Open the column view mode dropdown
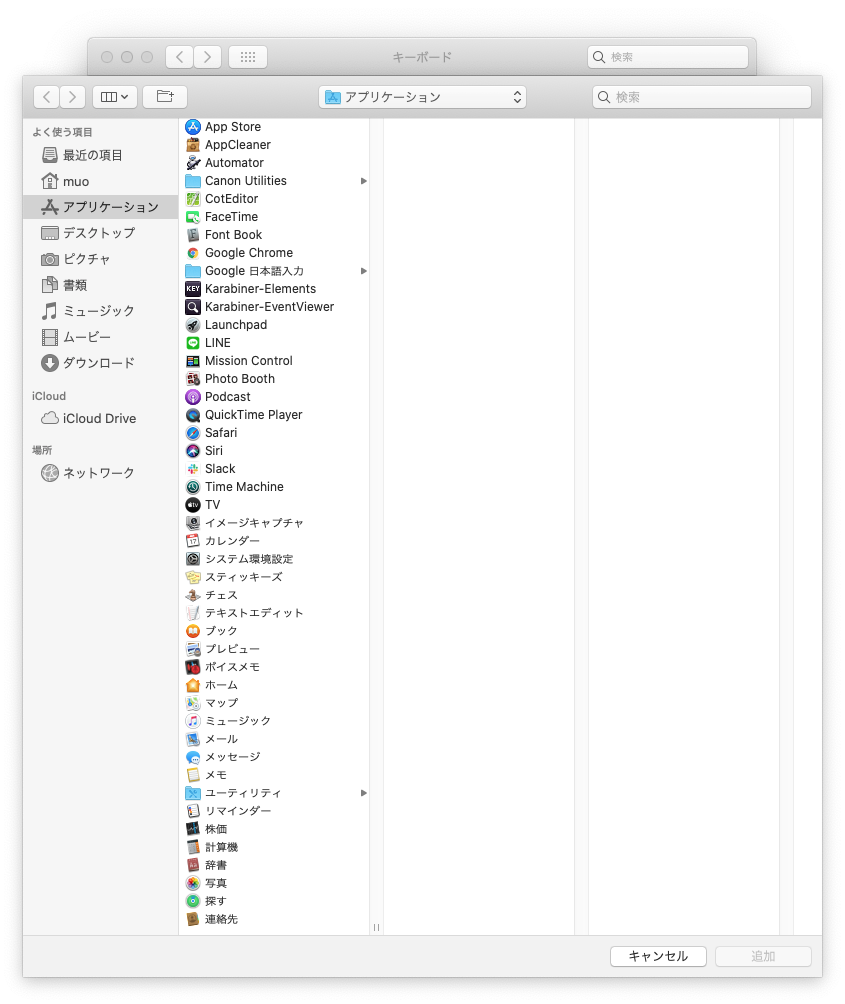 (x=115, y=97)
